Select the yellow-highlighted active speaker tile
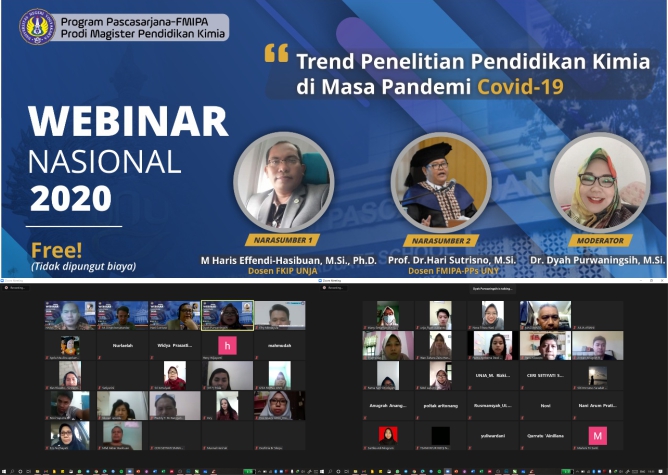The width and height of the screenshot is (668, 475). [x=227, y=315]
